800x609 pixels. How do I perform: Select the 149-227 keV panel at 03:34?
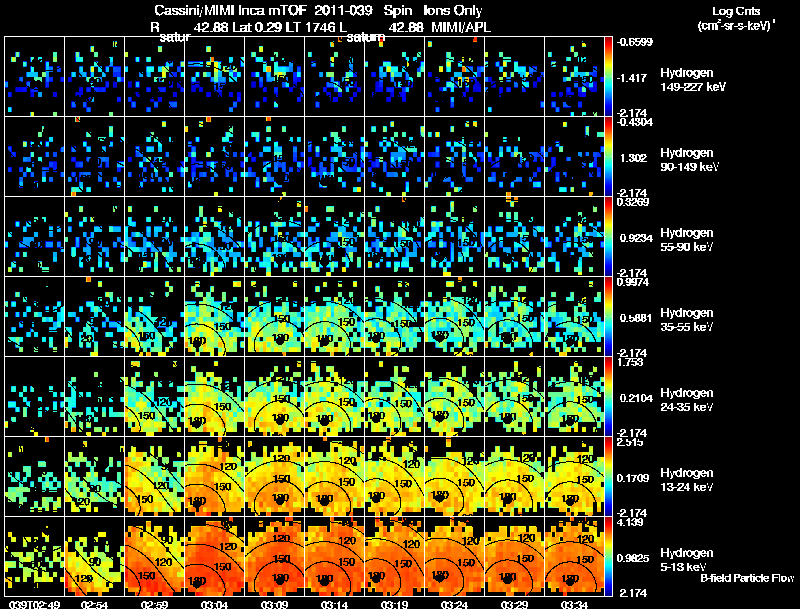[574, 77]
